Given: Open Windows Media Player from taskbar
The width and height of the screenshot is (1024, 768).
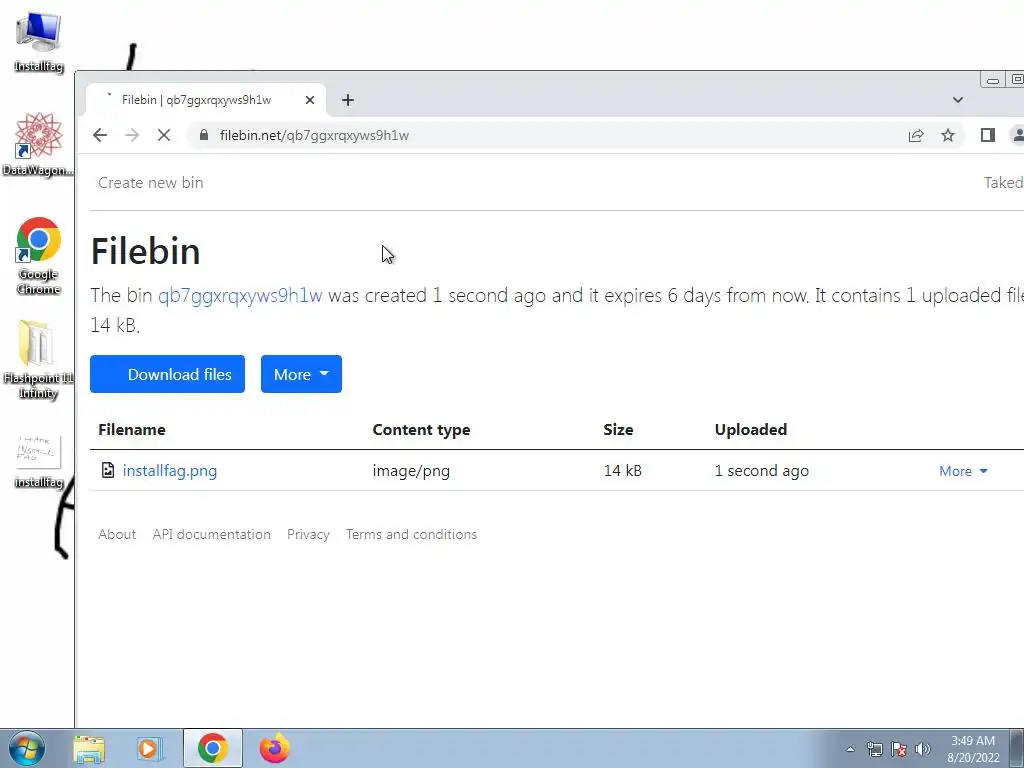Looking at the screenshot, I should (x=149, y=748).
